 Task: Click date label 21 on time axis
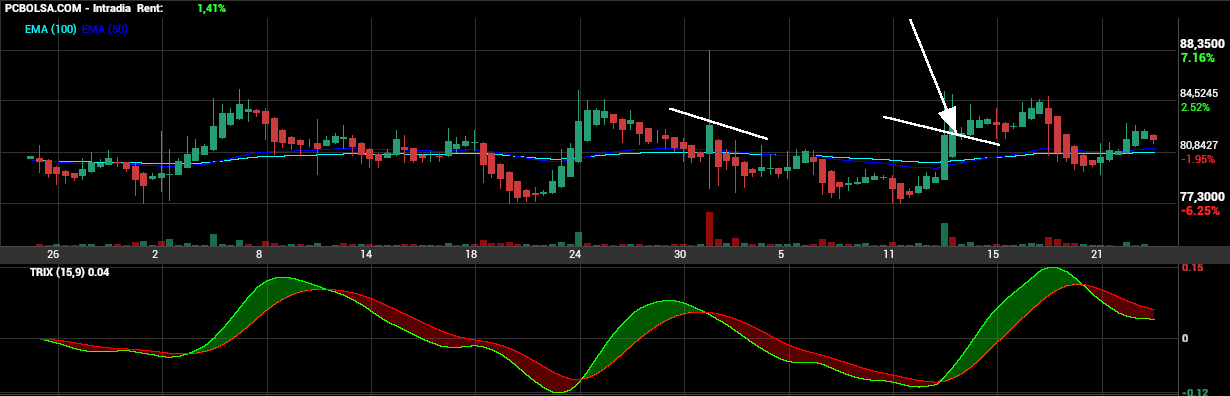(x=1097, y=255)
